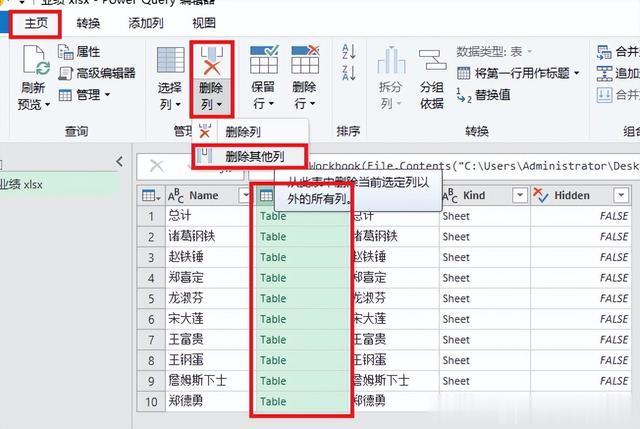
Task: Choose 删除列 in the dropdown menu
Action: pos(251,132)
